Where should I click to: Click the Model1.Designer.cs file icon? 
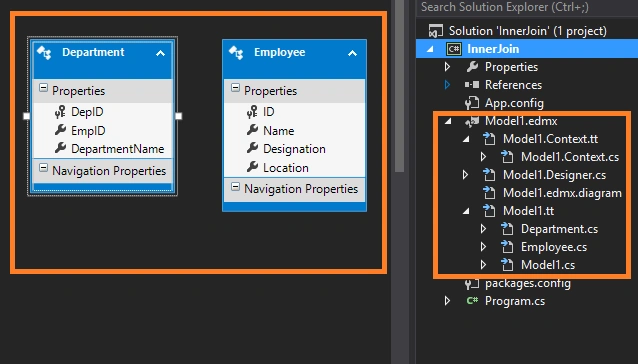click(489, 175)
